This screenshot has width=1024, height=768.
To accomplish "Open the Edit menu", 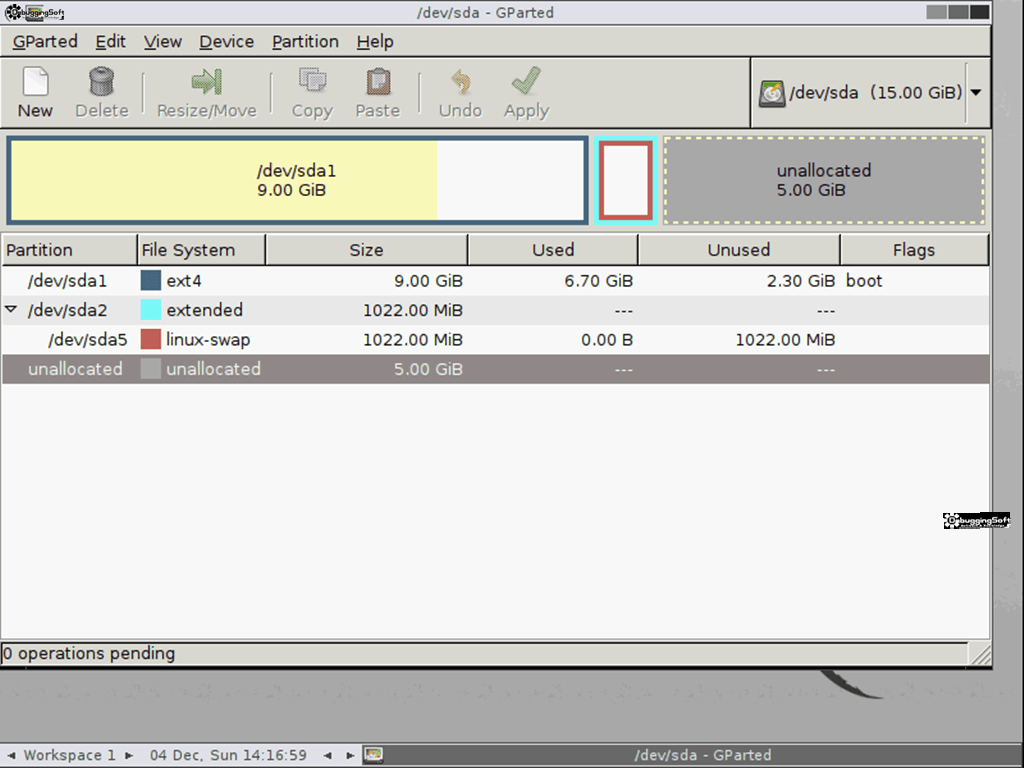I will (110, 42).
